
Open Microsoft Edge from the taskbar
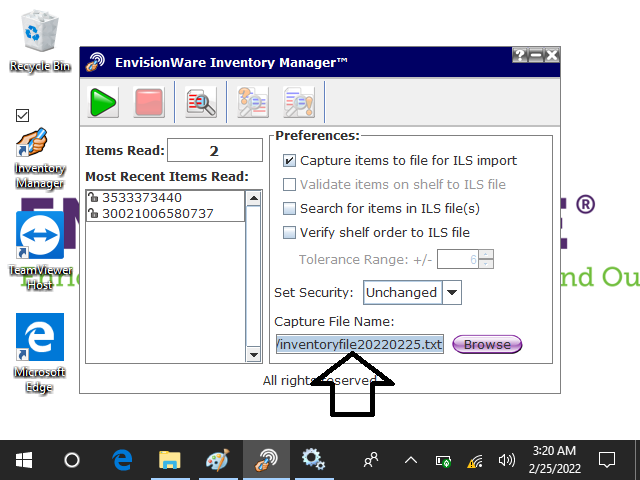point(122,460)
